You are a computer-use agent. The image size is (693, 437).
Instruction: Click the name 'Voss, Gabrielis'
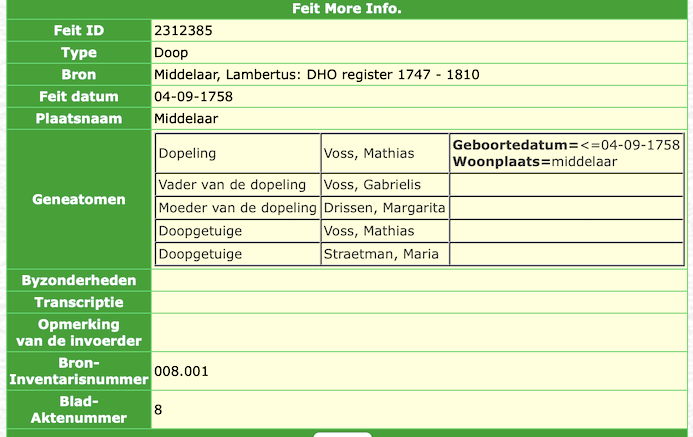click(x=371, y=185)
